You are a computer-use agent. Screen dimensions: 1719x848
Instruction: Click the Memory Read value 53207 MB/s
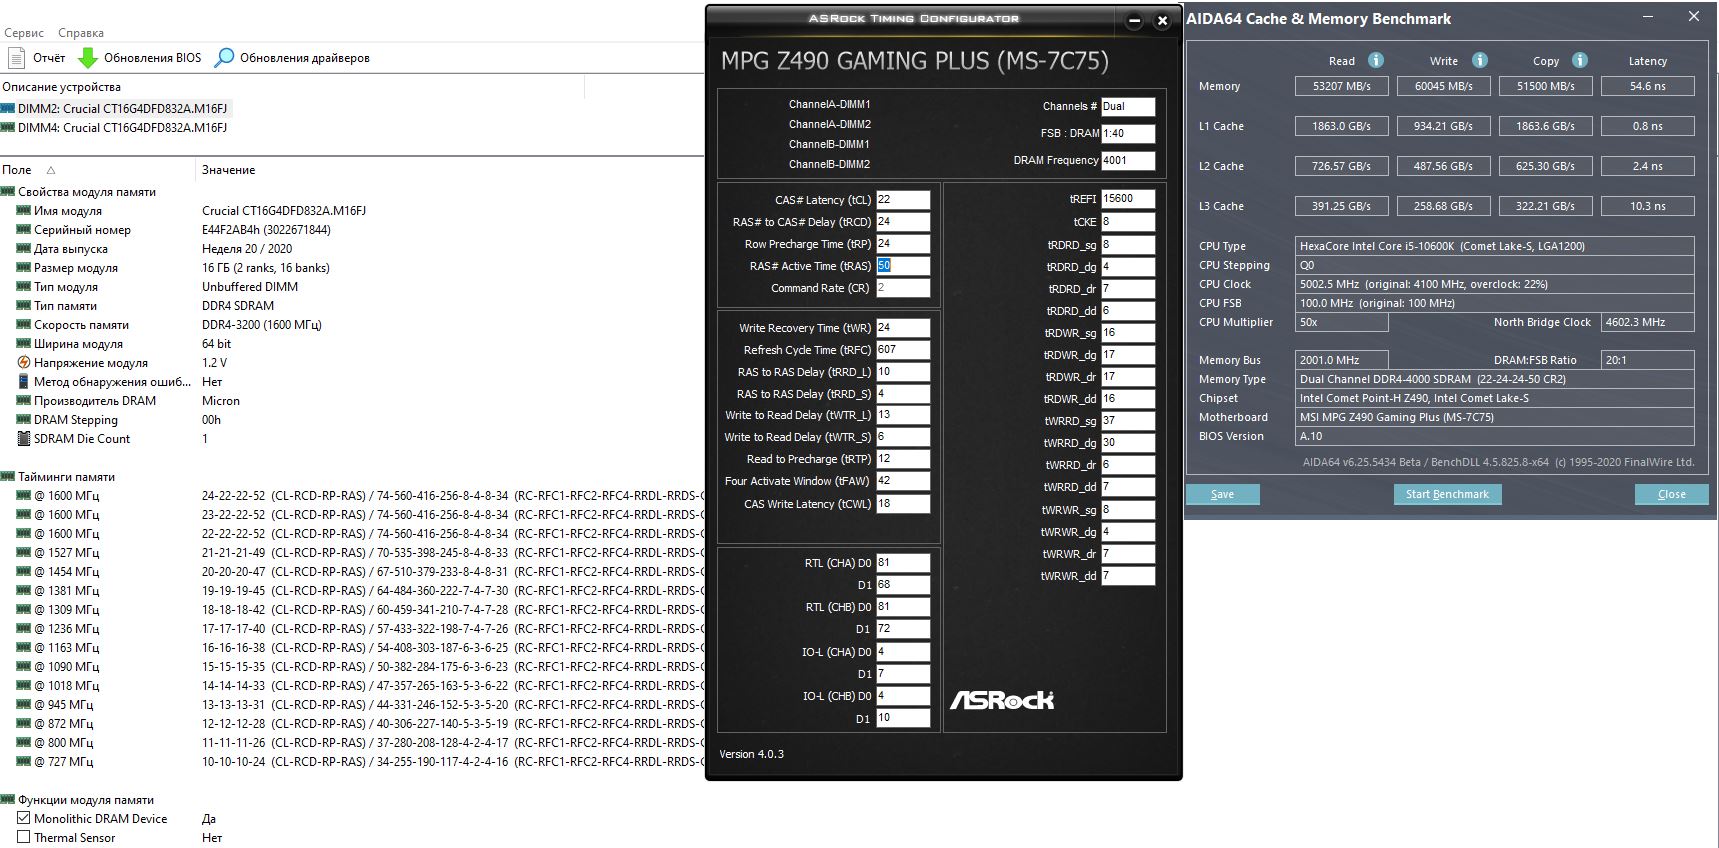tap(1341, 86)
